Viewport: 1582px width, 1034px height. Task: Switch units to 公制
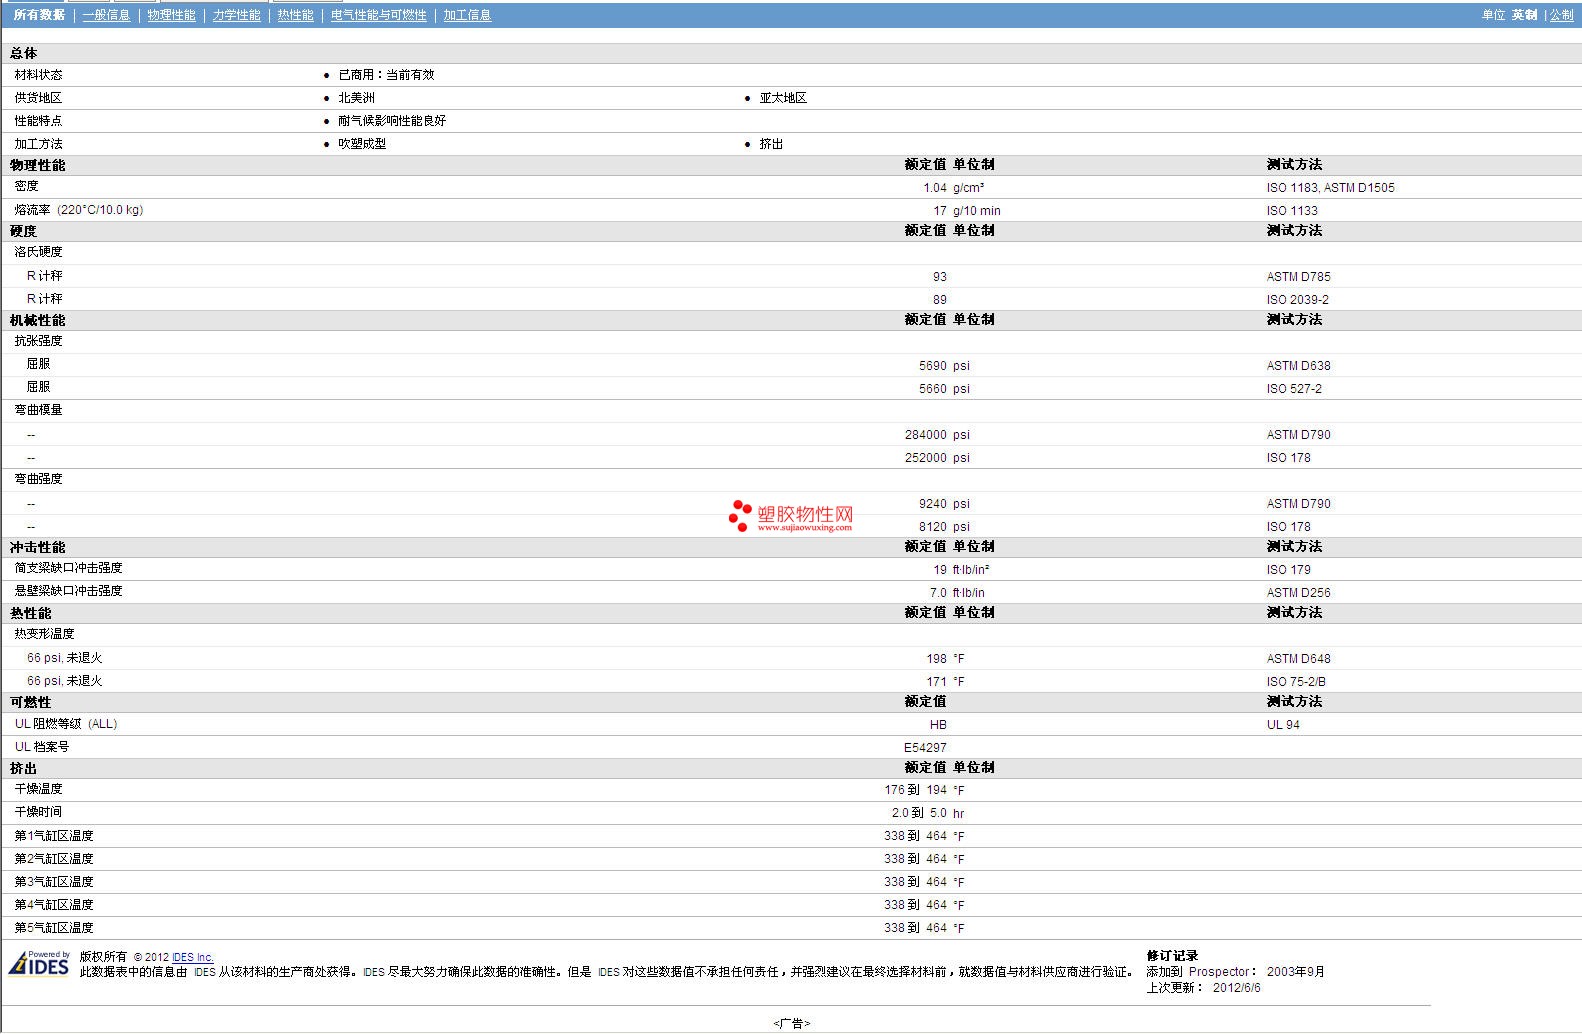[x=1561, y=15]
